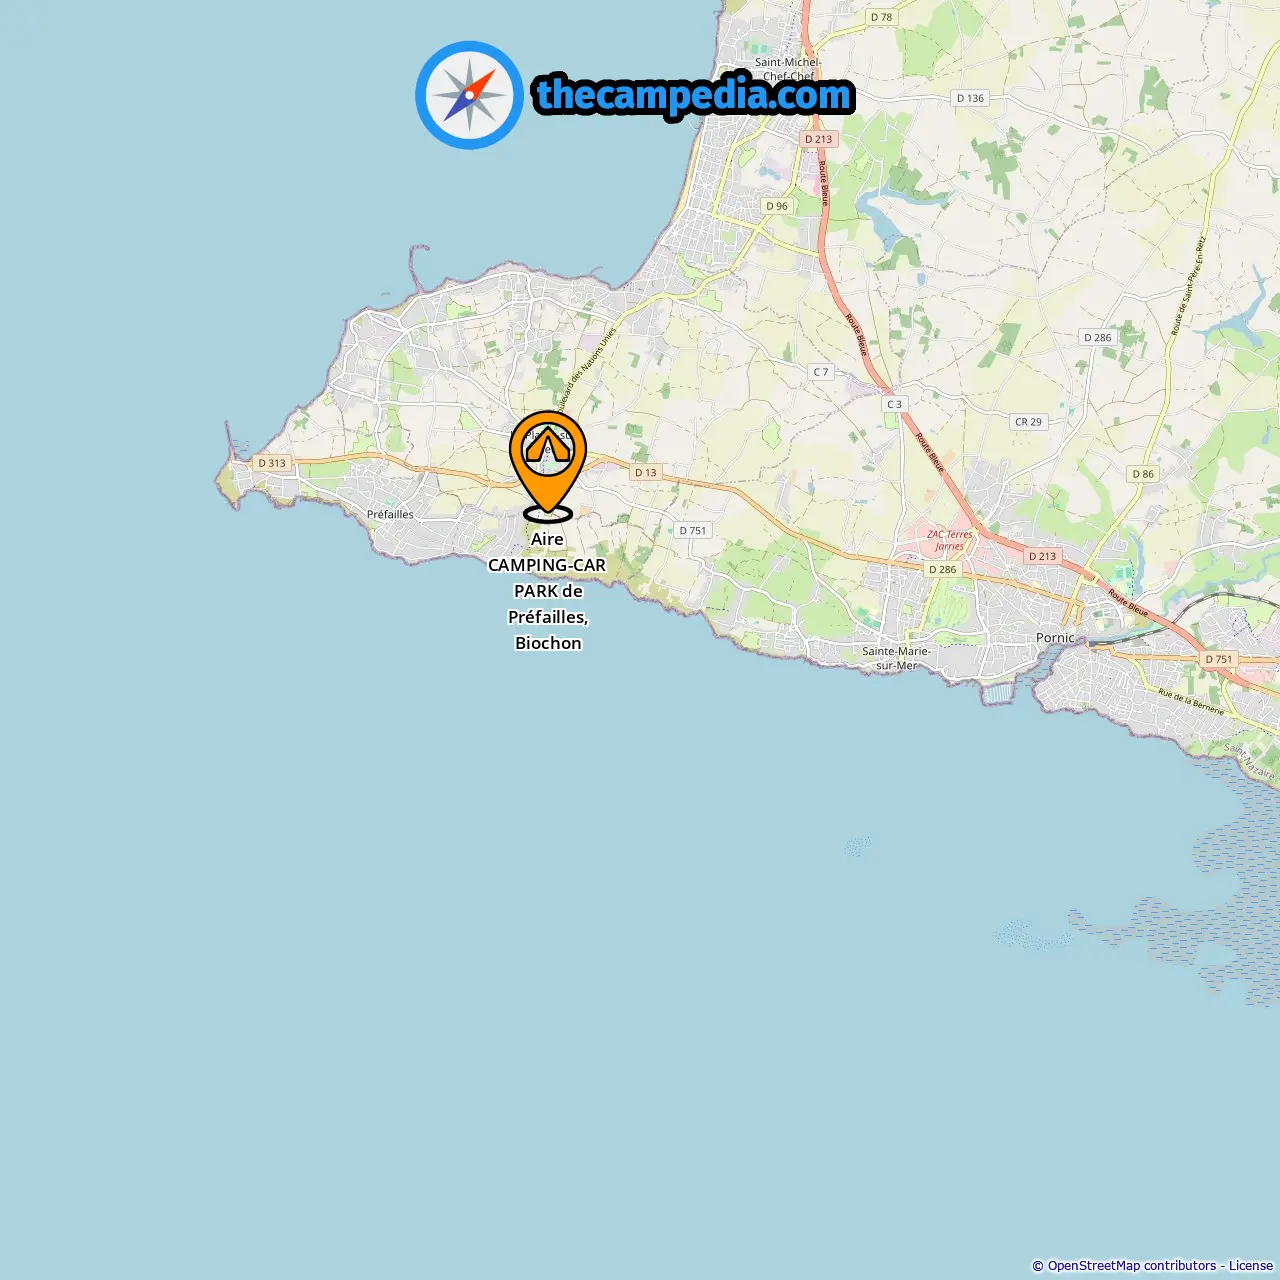
Task: Click the CR 29 road label
Action: click(x=1028, y=421)
